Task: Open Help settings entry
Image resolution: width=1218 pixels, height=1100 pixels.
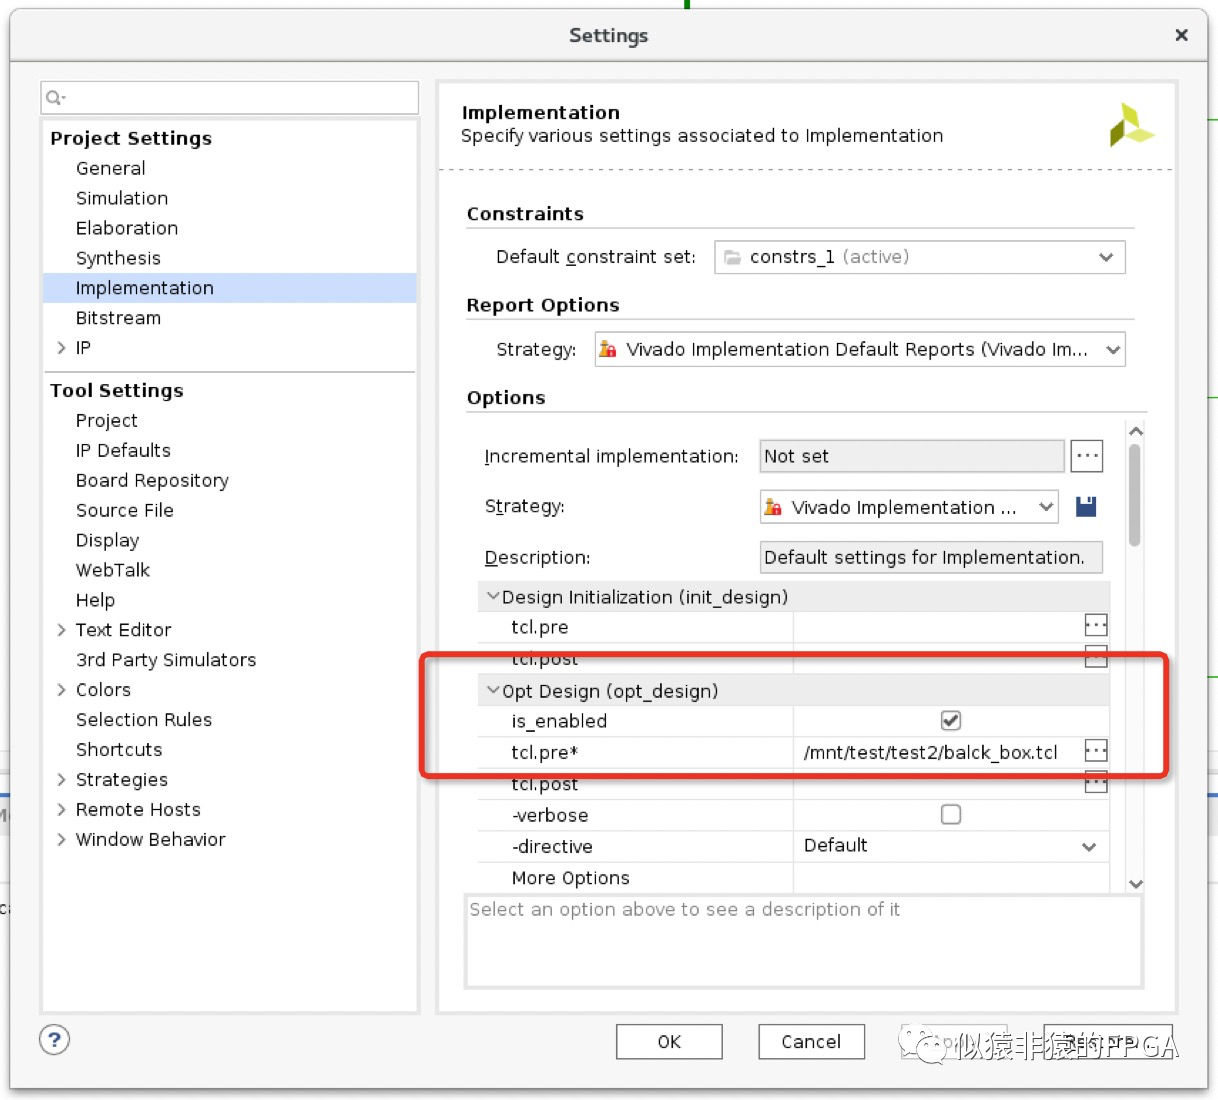Action: tap(95, 600)
